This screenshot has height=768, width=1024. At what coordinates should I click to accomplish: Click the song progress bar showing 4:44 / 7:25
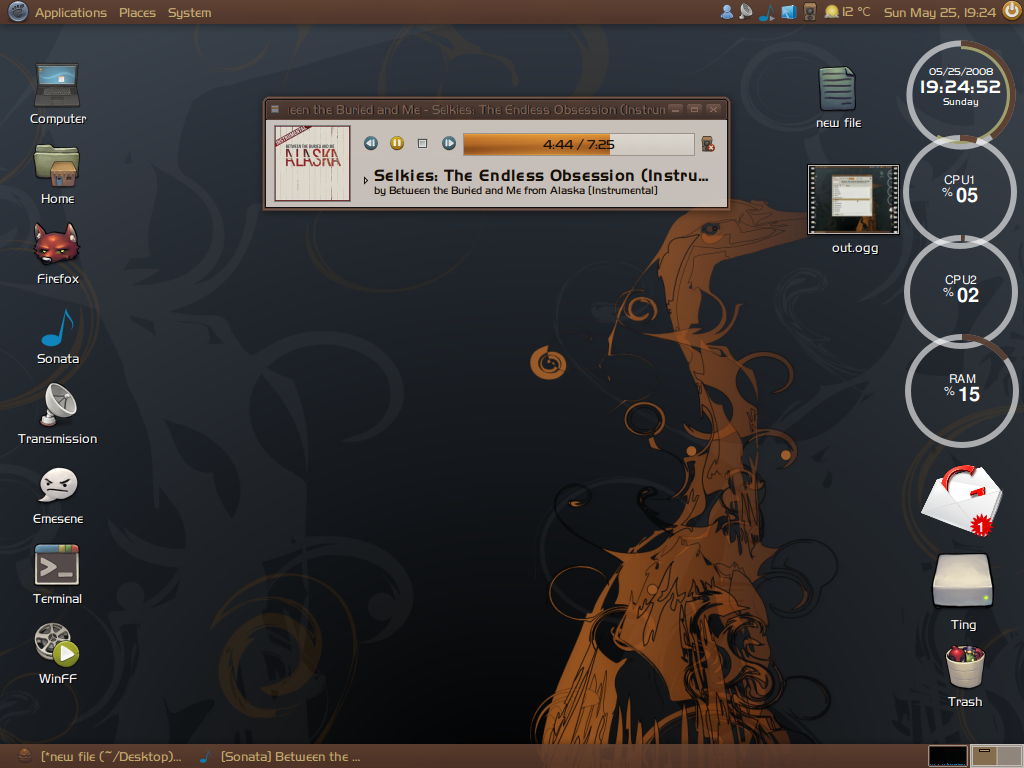pyautogui.click(x=578, y=144)
